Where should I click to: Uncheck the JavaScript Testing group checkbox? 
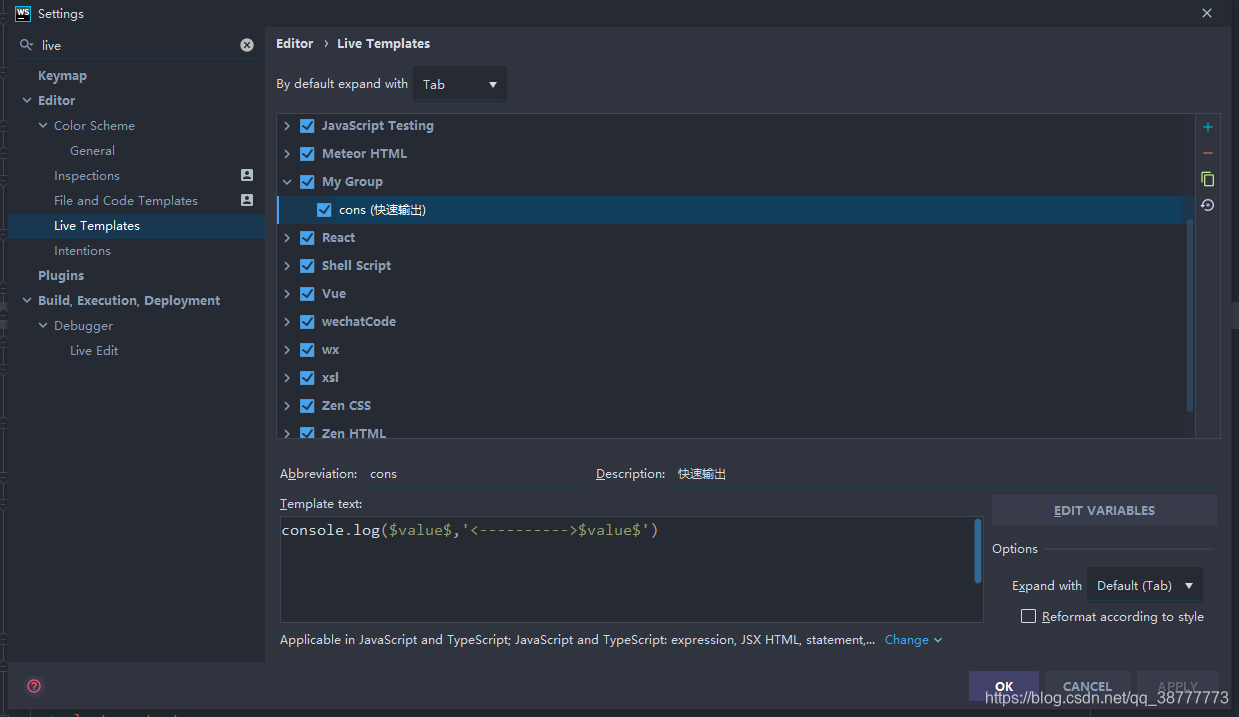coord(307,126)
